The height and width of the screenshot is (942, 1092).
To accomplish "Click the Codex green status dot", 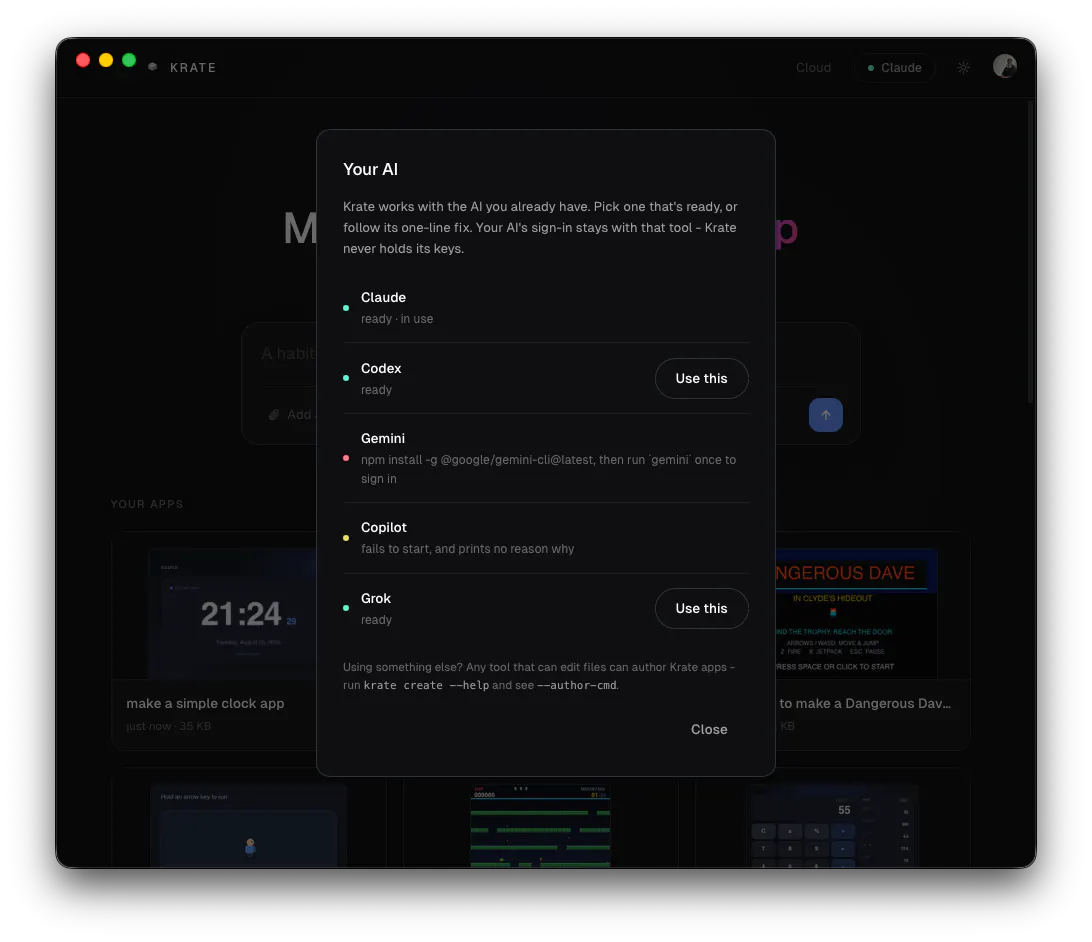I will coord(346,378).
